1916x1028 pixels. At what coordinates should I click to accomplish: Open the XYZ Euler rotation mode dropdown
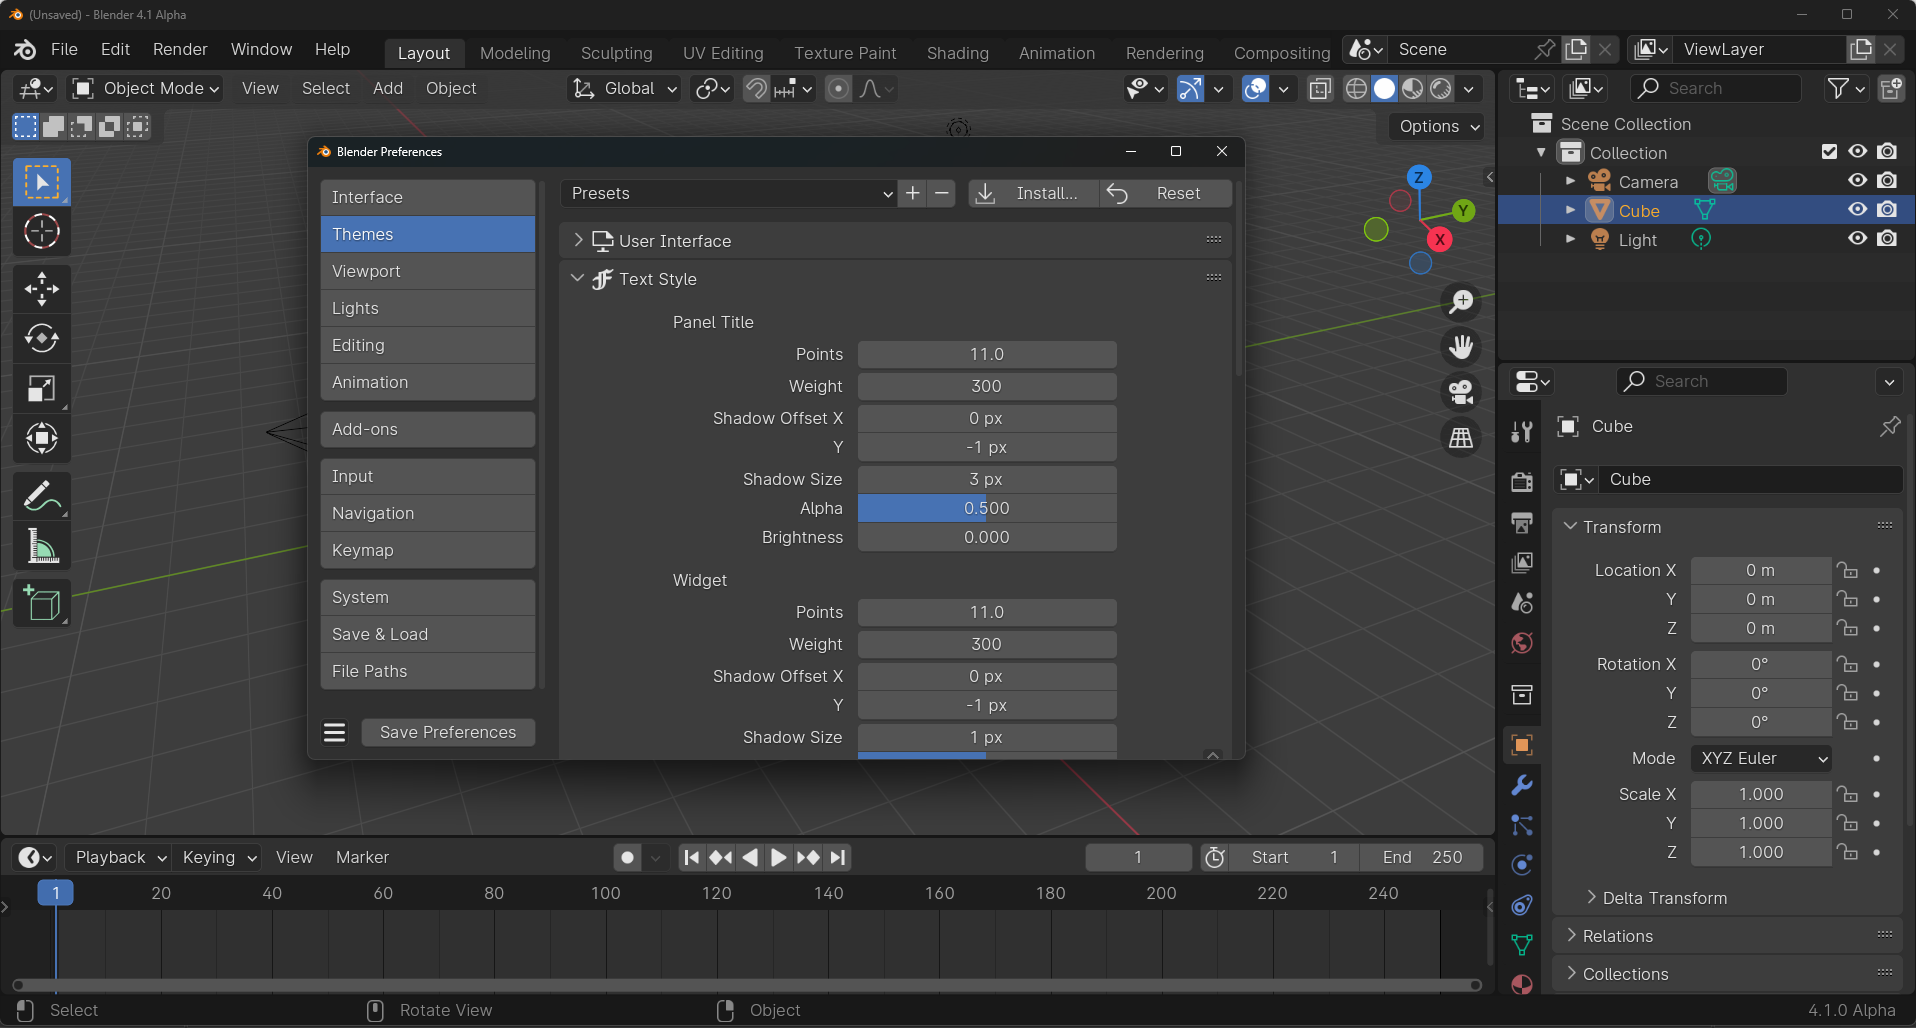tap(1761, 758)
